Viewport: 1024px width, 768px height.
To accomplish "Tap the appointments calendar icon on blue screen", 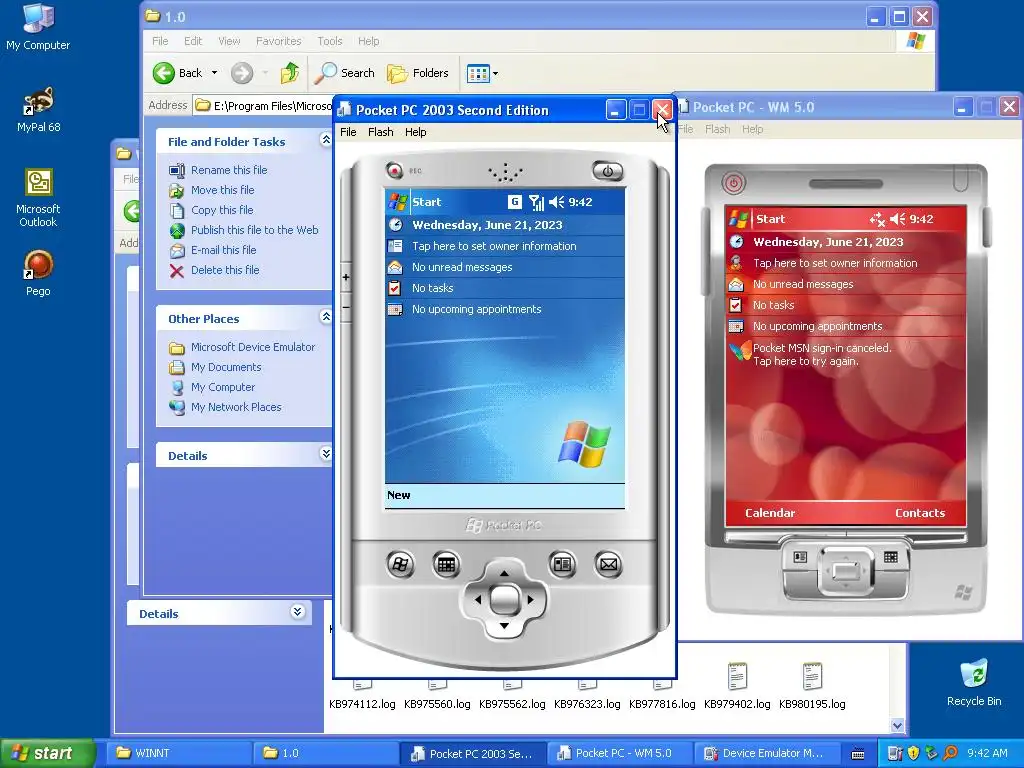I will point(395,309).
